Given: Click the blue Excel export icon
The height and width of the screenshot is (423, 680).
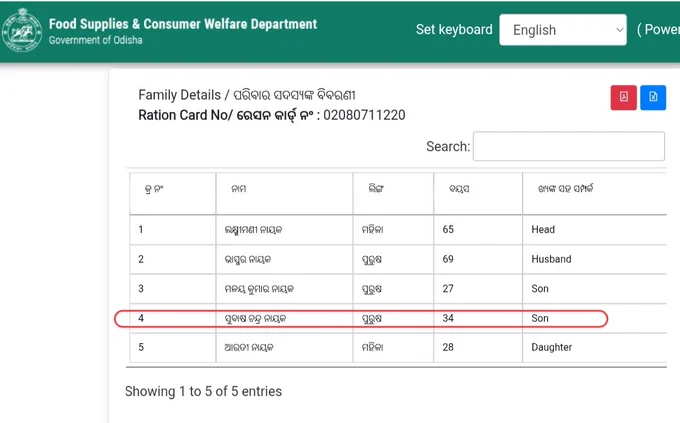Looking at the screenshot, I should click(653, 97).
